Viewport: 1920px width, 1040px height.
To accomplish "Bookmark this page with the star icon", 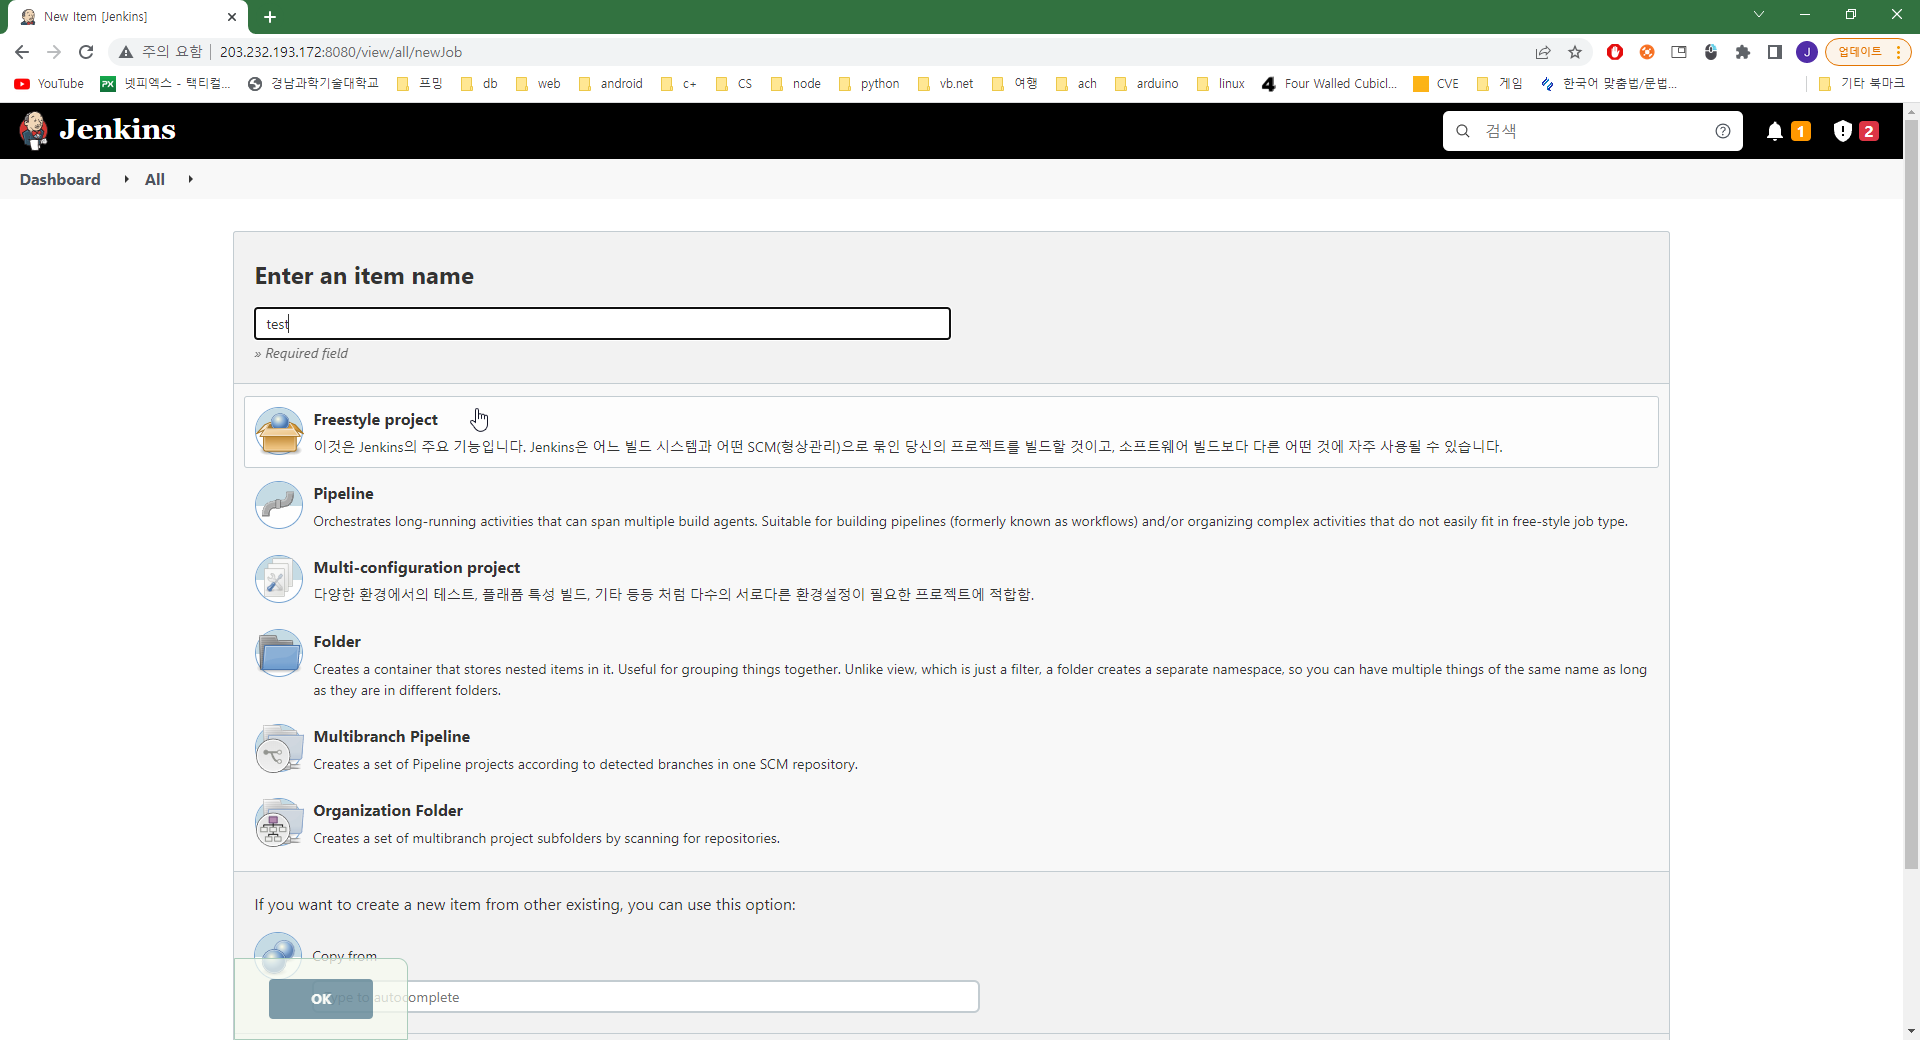I will [1575, 52].
